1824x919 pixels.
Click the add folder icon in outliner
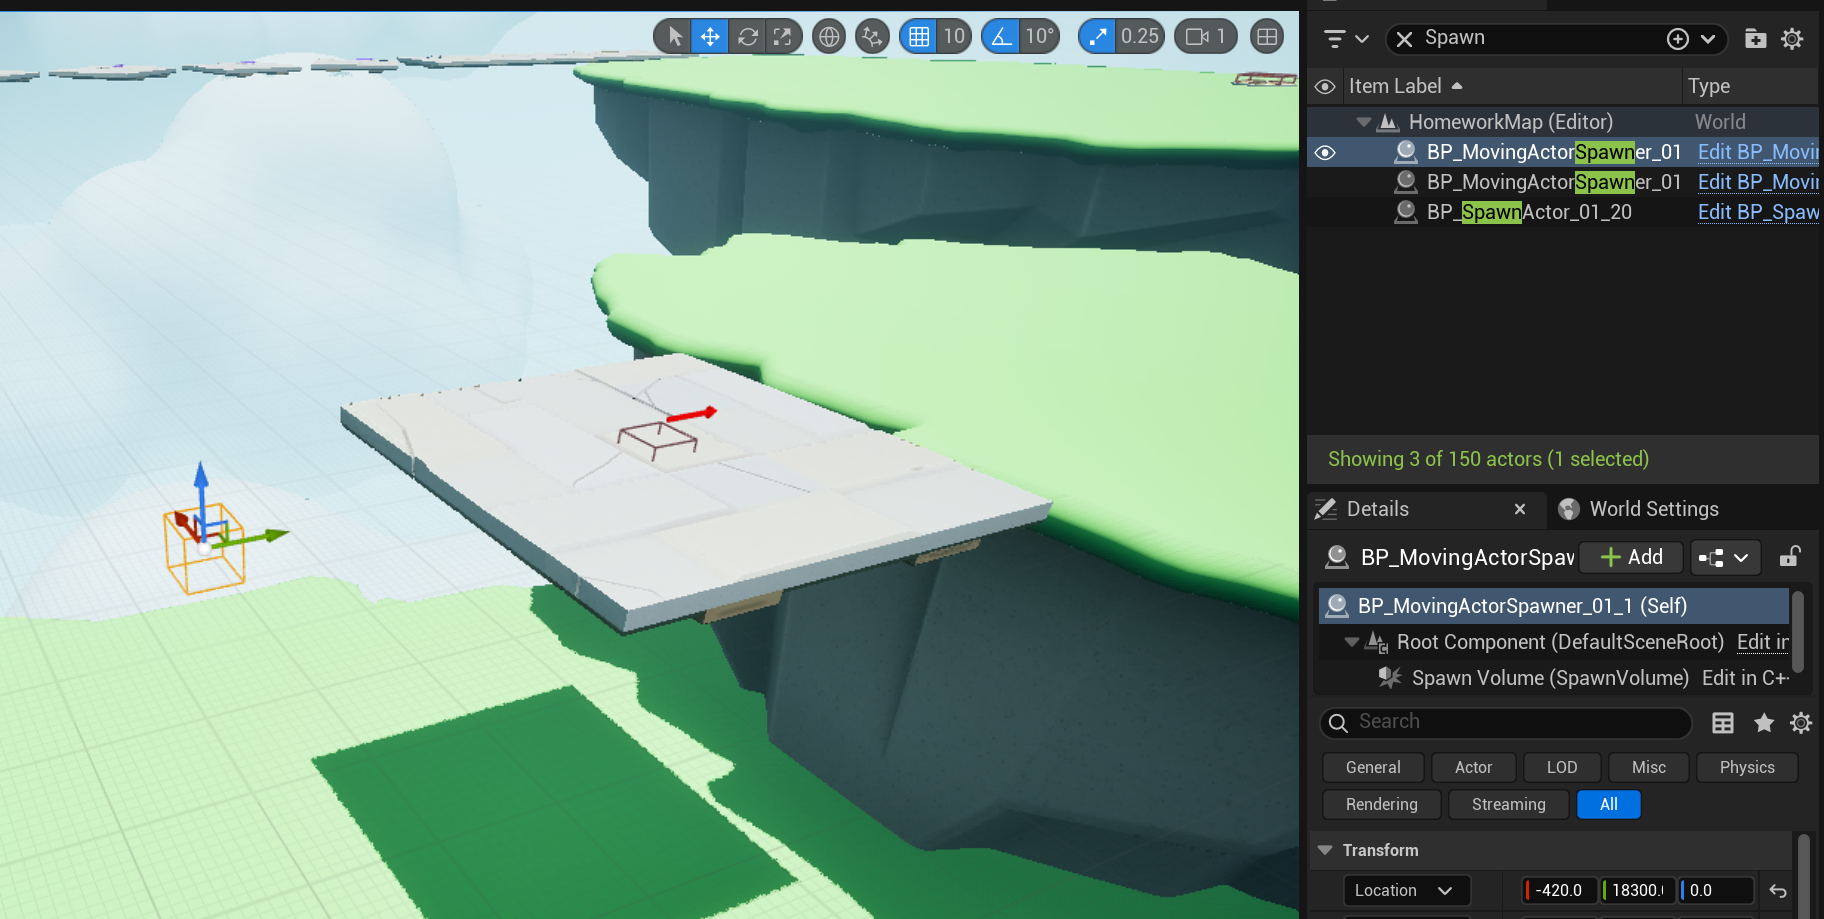point(1755,38)
